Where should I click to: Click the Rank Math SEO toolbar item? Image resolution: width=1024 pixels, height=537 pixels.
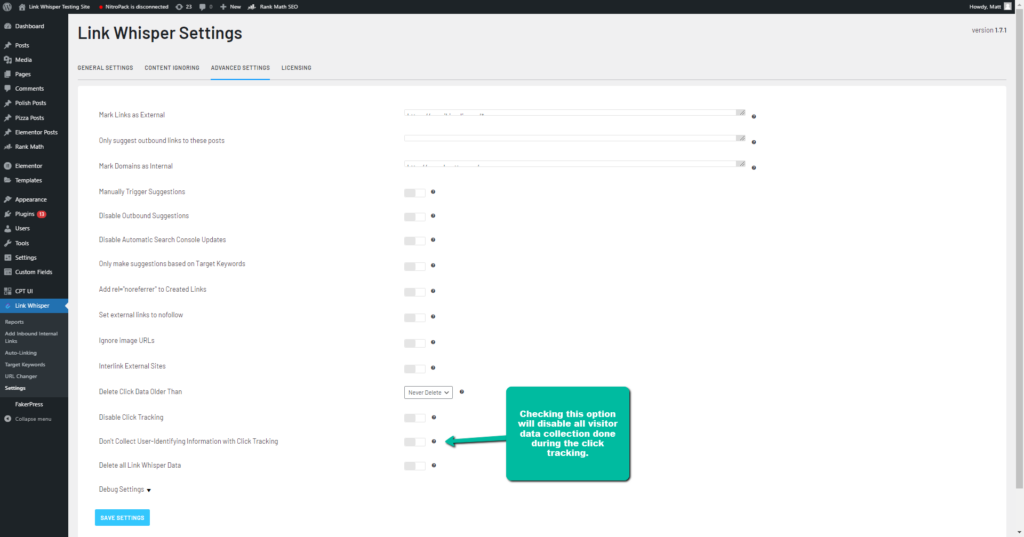click(273, 7)
